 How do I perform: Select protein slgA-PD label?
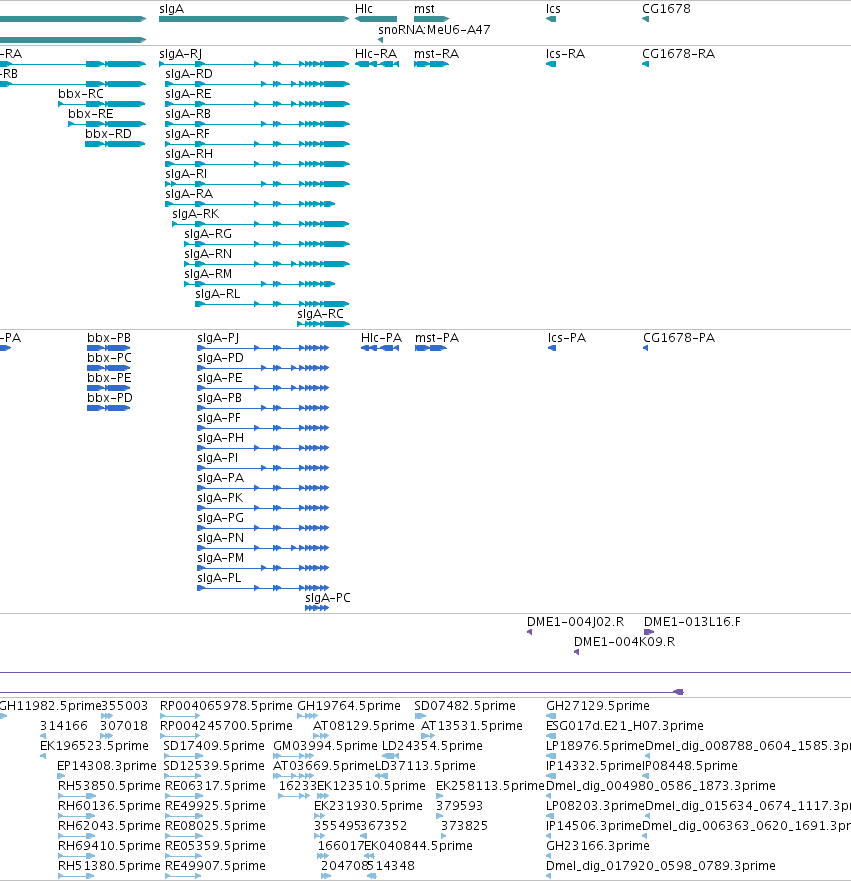click(220, 358)
